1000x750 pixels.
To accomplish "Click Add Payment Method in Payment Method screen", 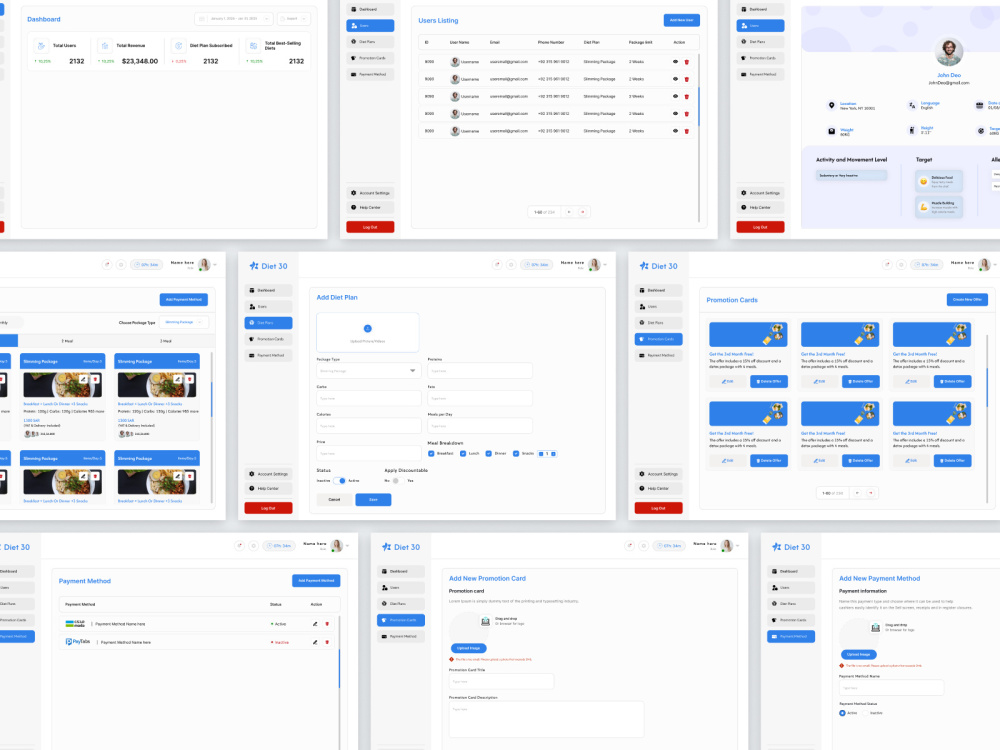I will click(x=316, y=581).
